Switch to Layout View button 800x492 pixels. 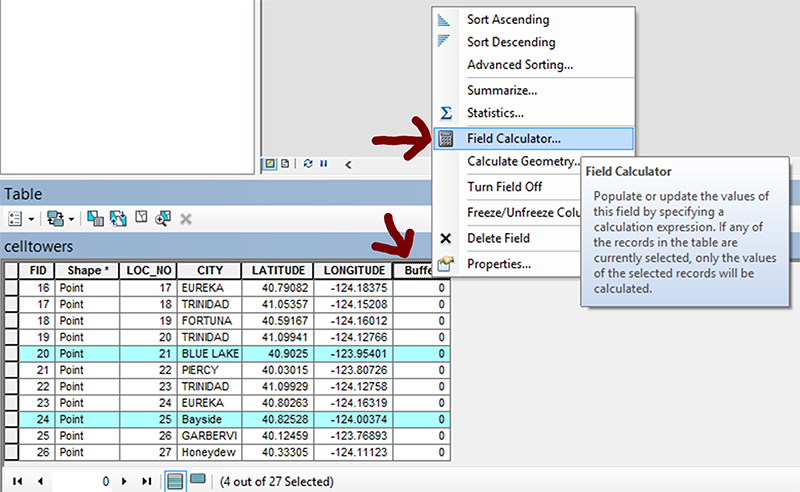285,163
